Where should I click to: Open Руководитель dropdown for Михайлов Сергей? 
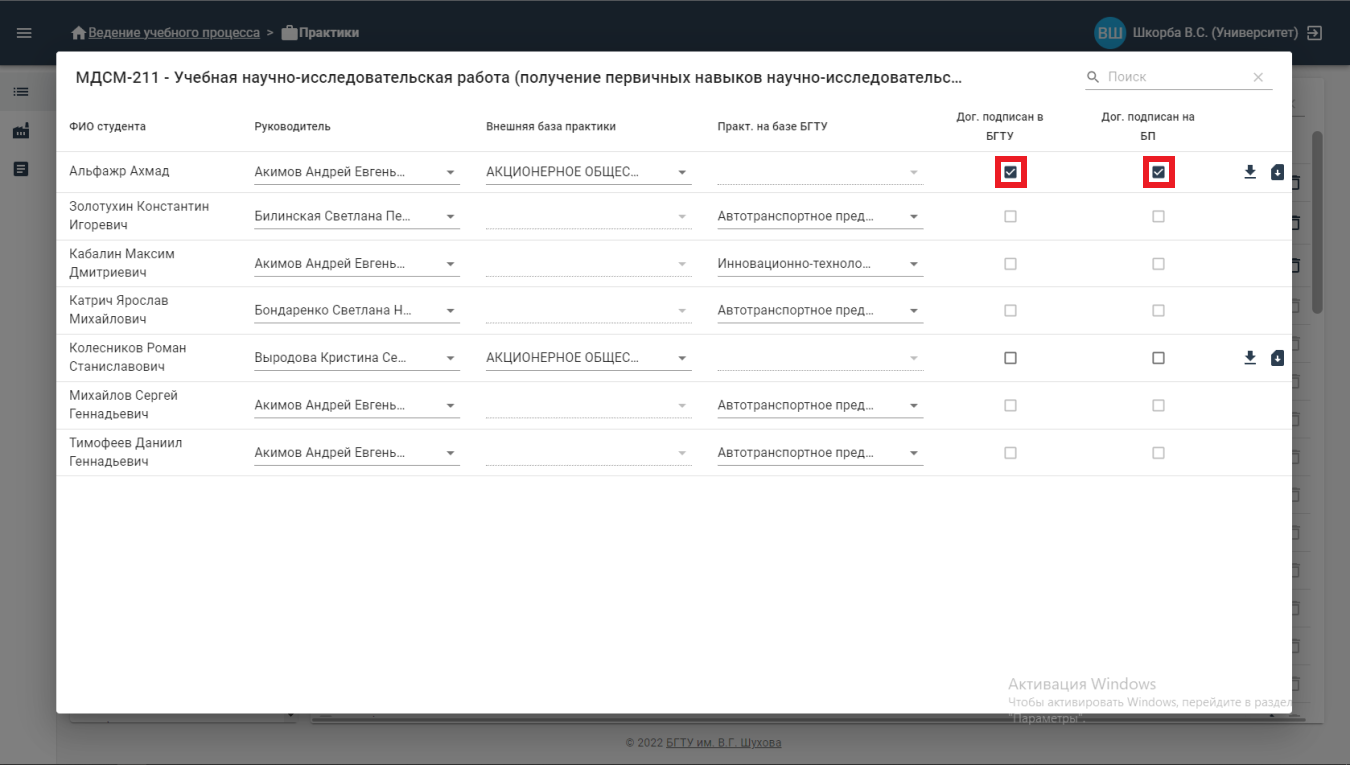357,405
